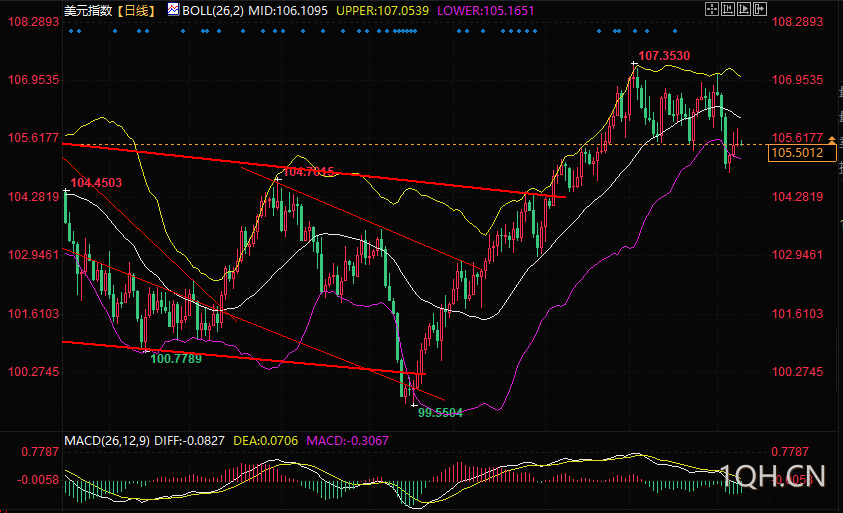Select the 日线 period label
This screenshot has width=843, height=513.
(x=137, y=11)
